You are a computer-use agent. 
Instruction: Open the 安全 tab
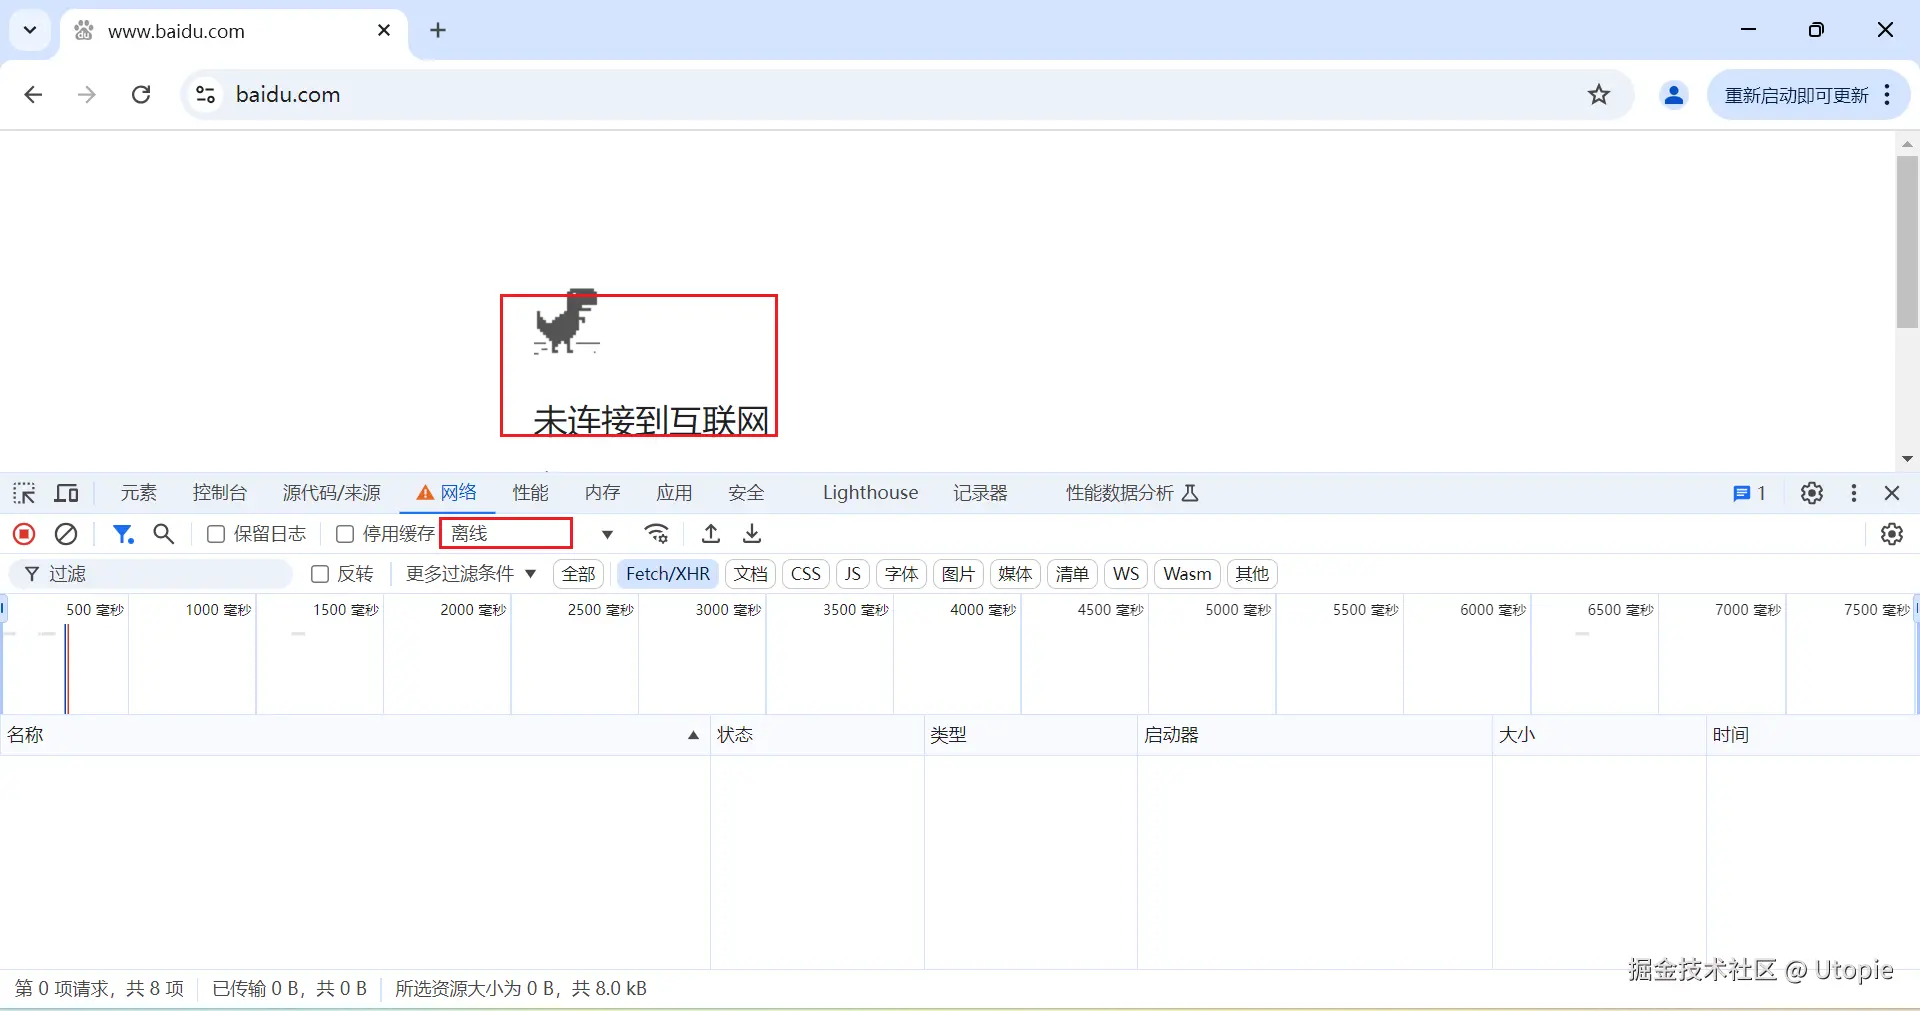point(746,493)
